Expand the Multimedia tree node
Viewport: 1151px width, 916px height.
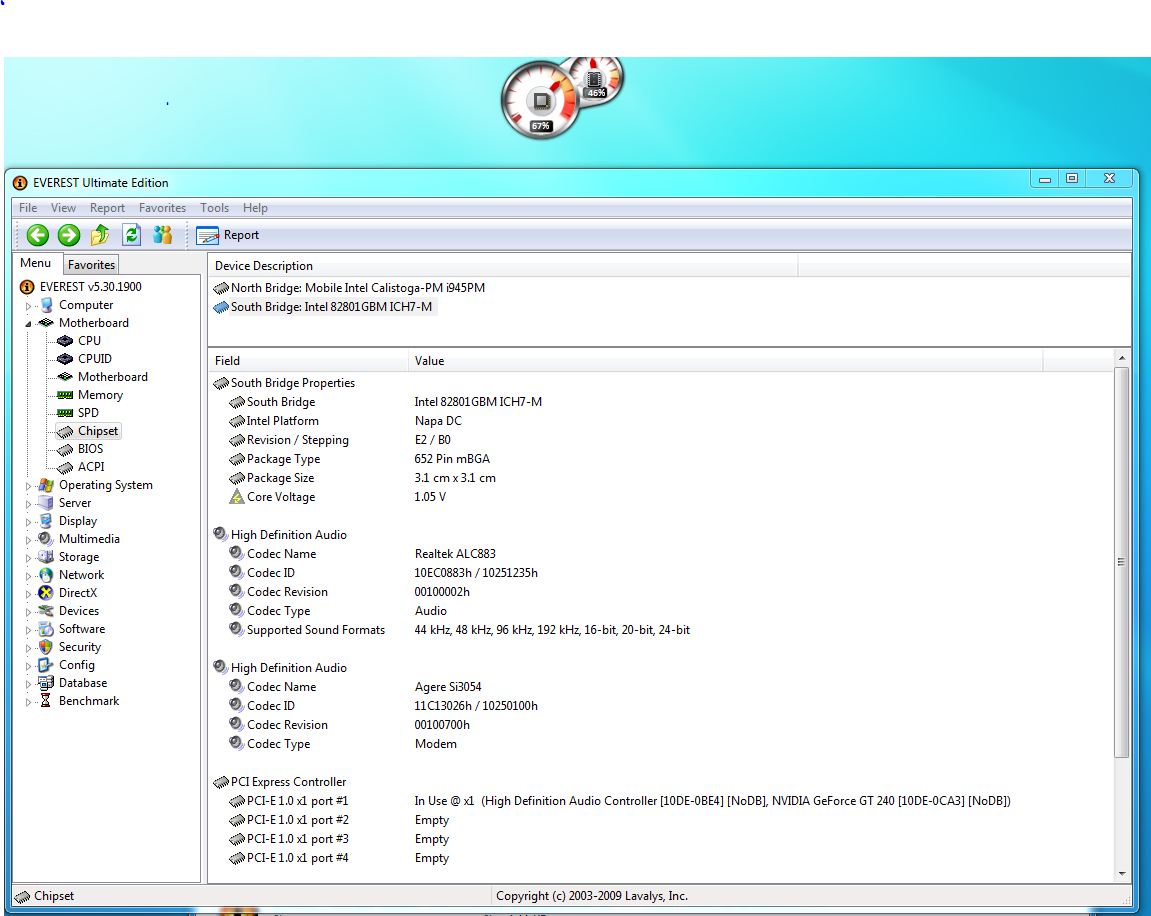(x=29, y=539)
